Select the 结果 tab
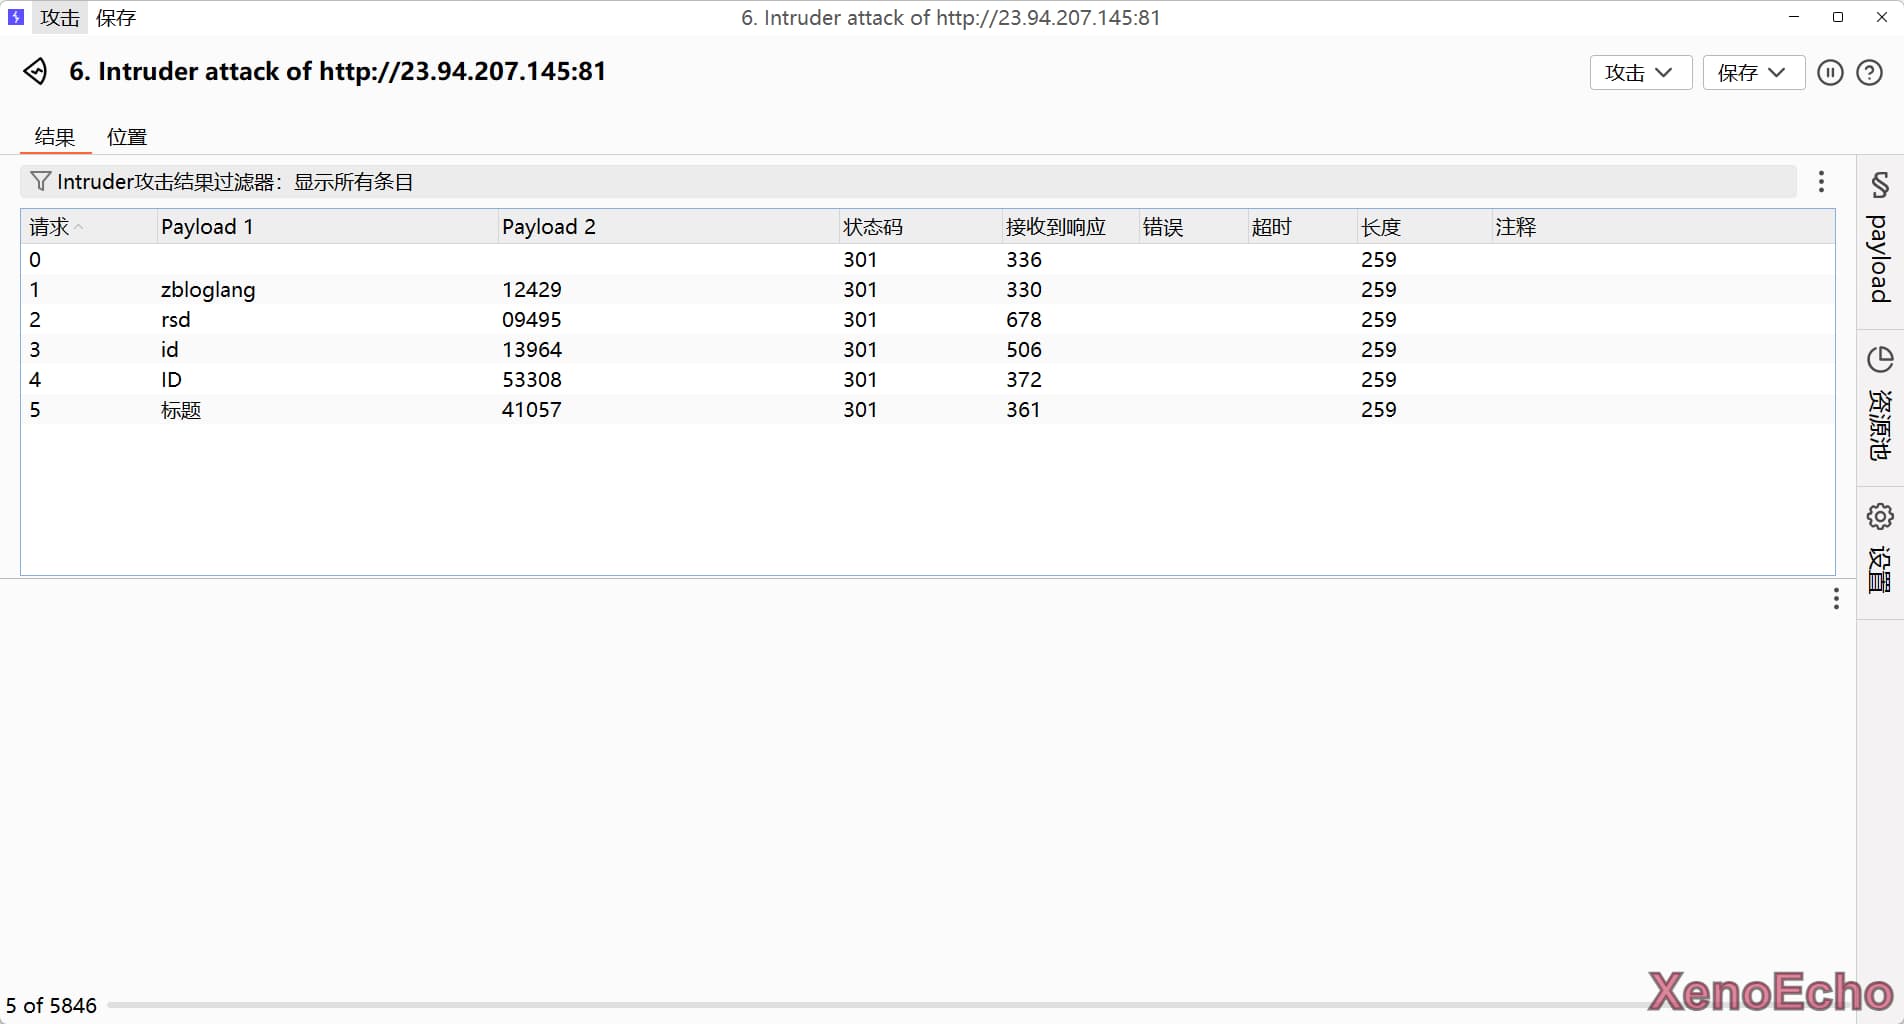 click(x=55, y=137)
